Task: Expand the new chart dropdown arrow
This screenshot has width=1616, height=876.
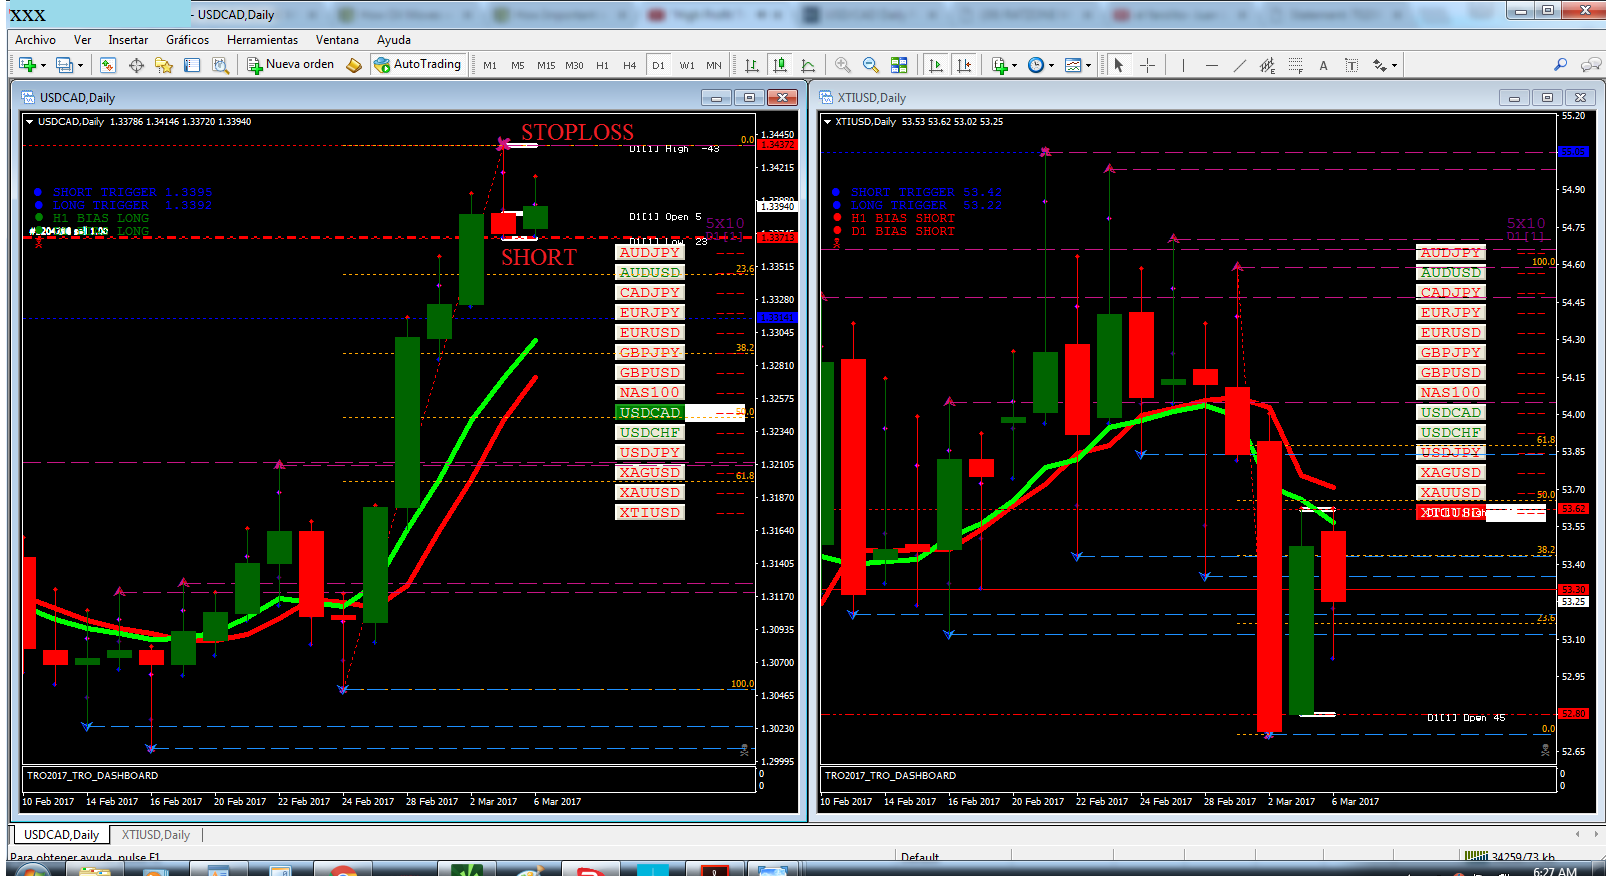Action: coord(43,66)
